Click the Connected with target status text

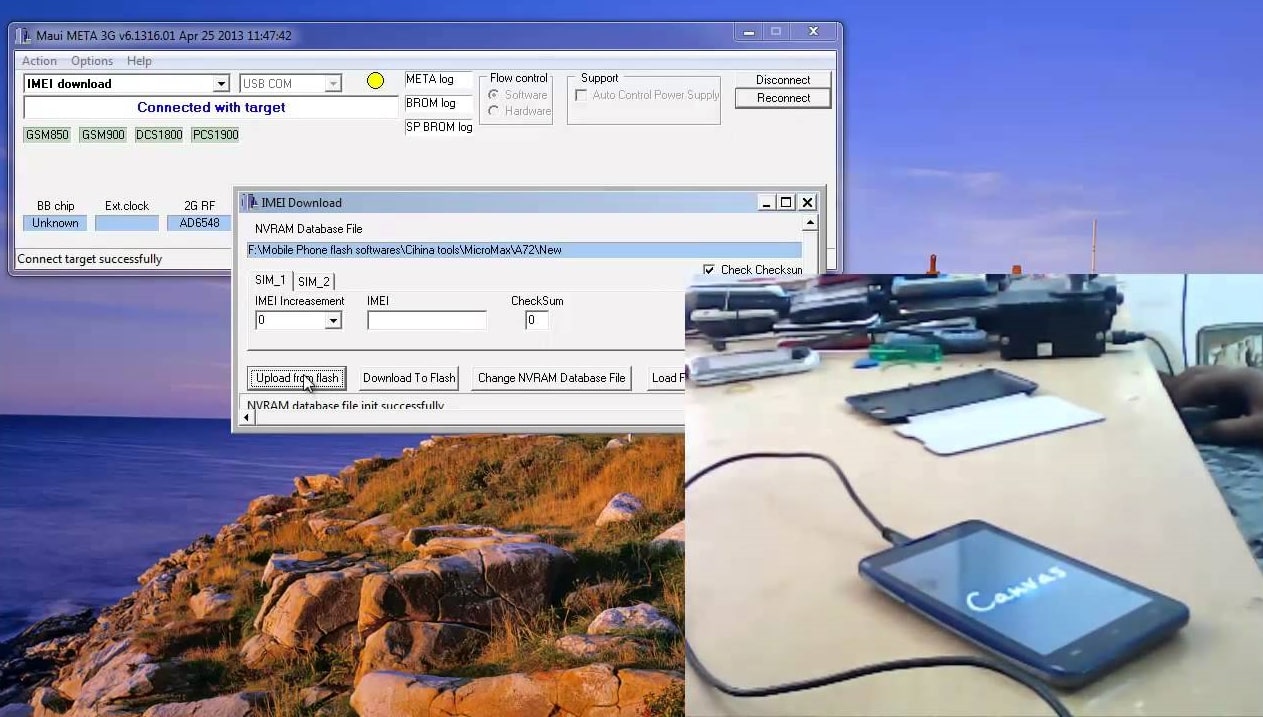(211, 107)
